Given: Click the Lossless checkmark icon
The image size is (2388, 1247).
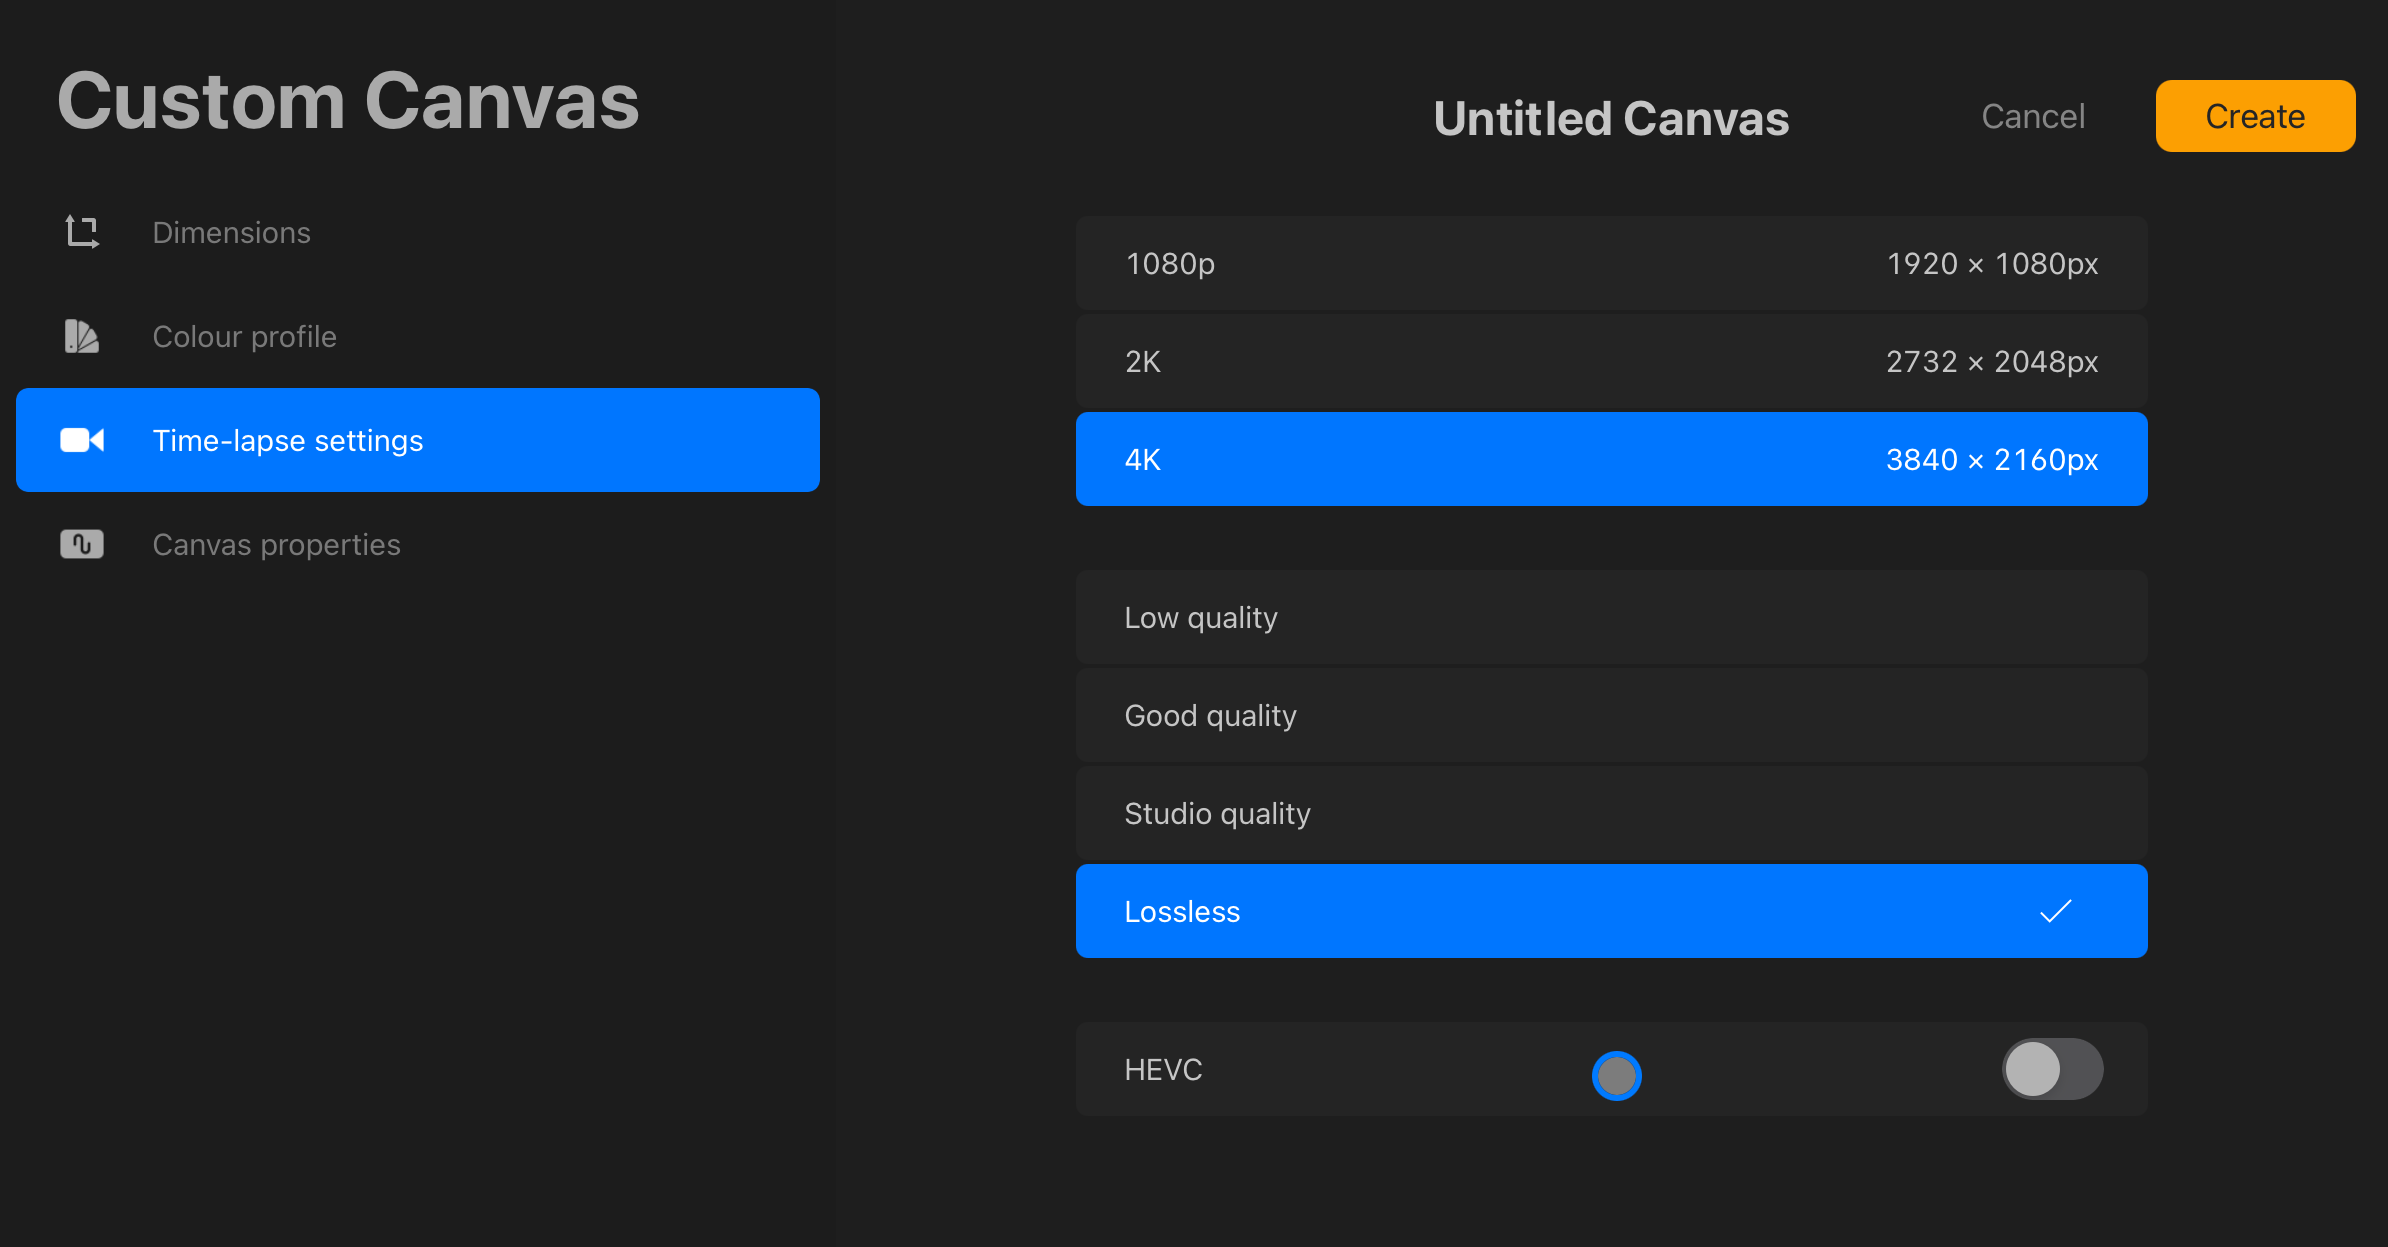Looking at the screenshot, I should click(x=2055, y=911).
